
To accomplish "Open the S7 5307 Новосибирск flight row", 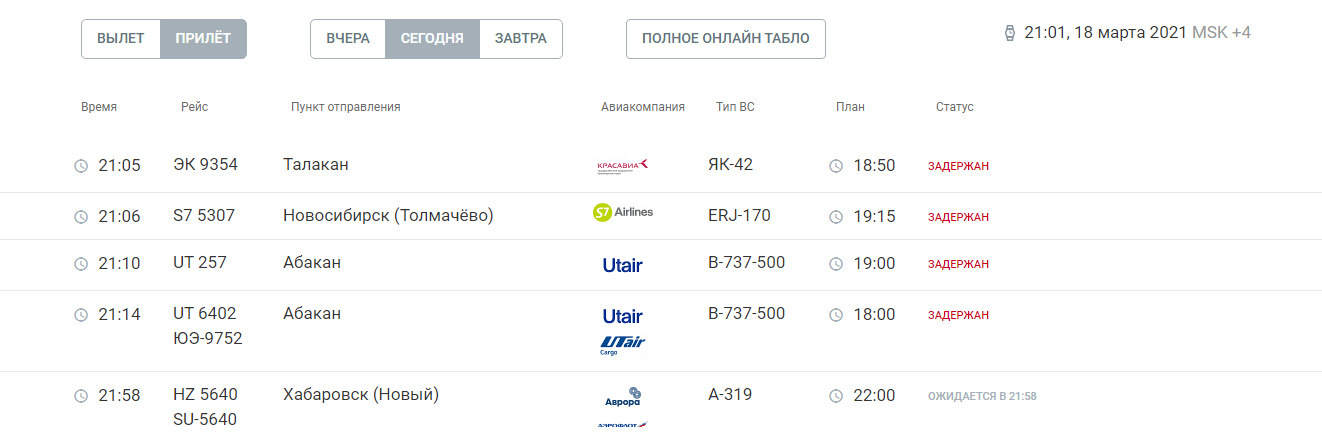I will 661,216.
